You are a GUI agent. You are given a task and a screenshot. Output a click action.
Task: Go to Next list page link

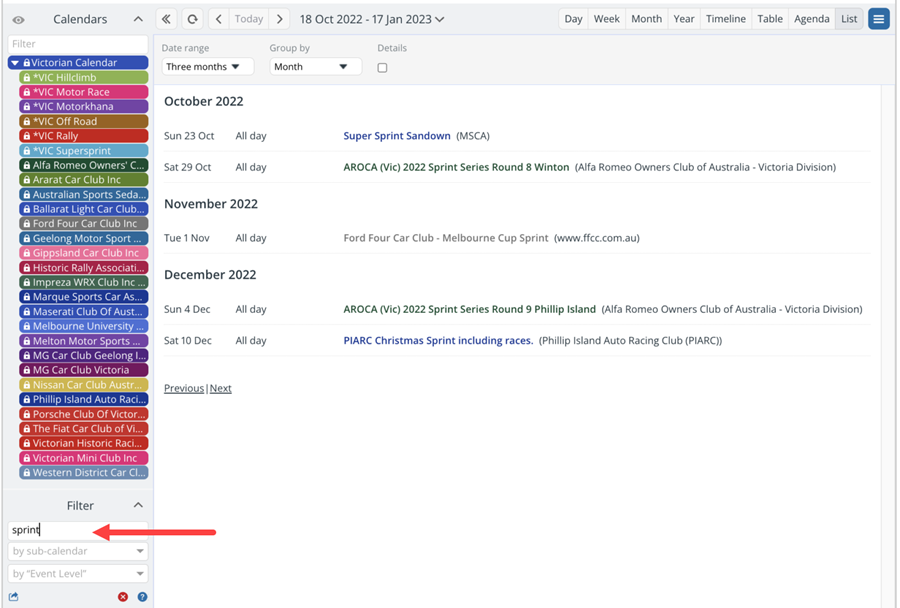[220, 389]
